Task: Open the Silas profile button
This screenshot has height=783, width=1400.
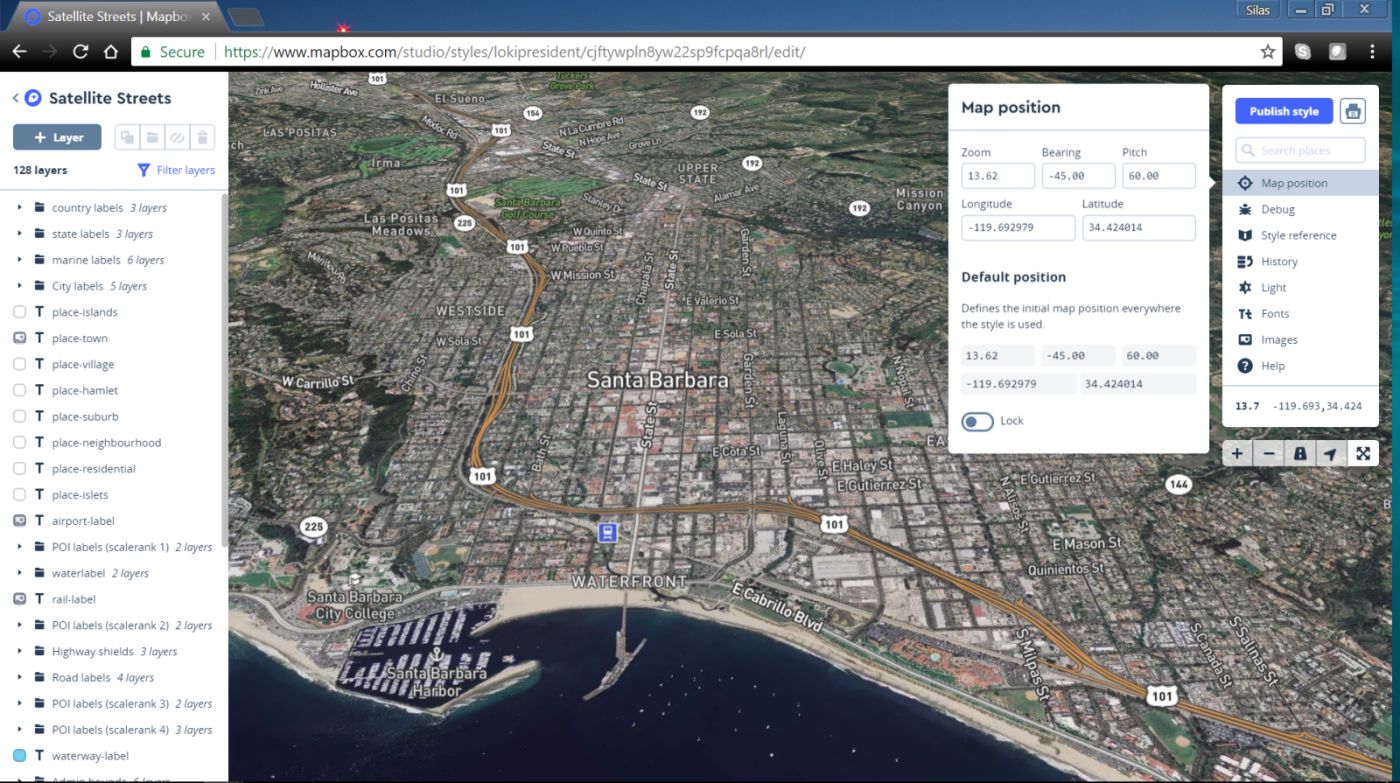Action: [x=1256, y=10]
